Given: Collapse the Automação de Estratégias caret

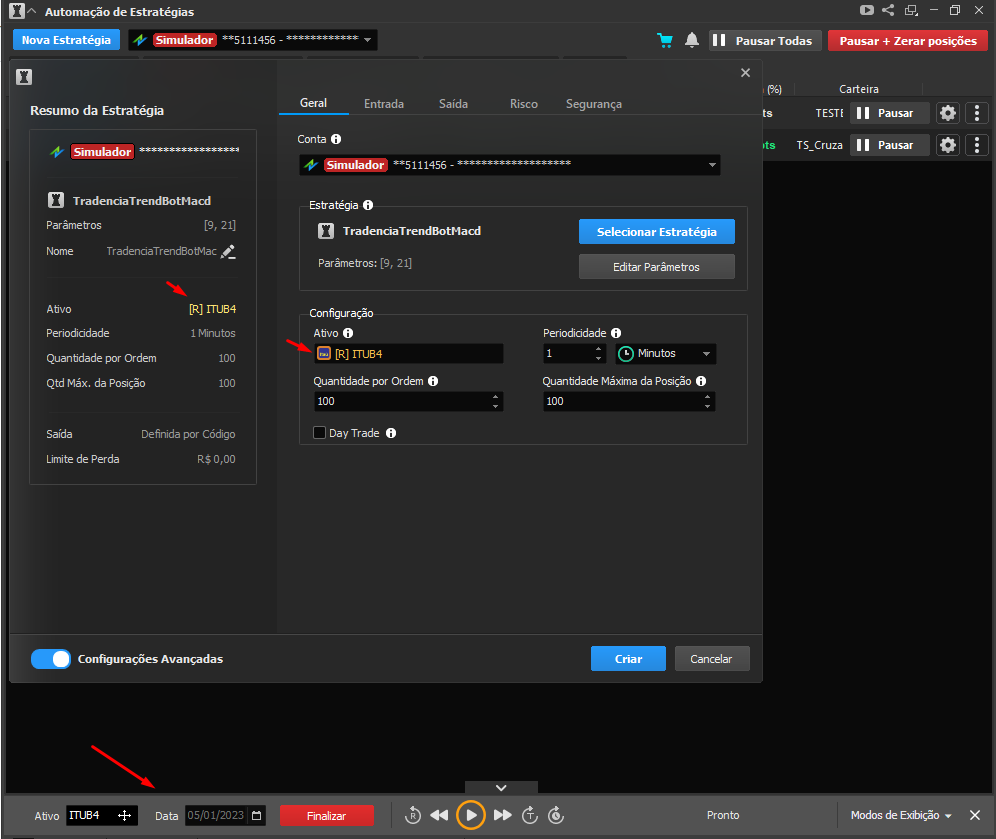Looking at the screenshot, I should coord(32,11).
